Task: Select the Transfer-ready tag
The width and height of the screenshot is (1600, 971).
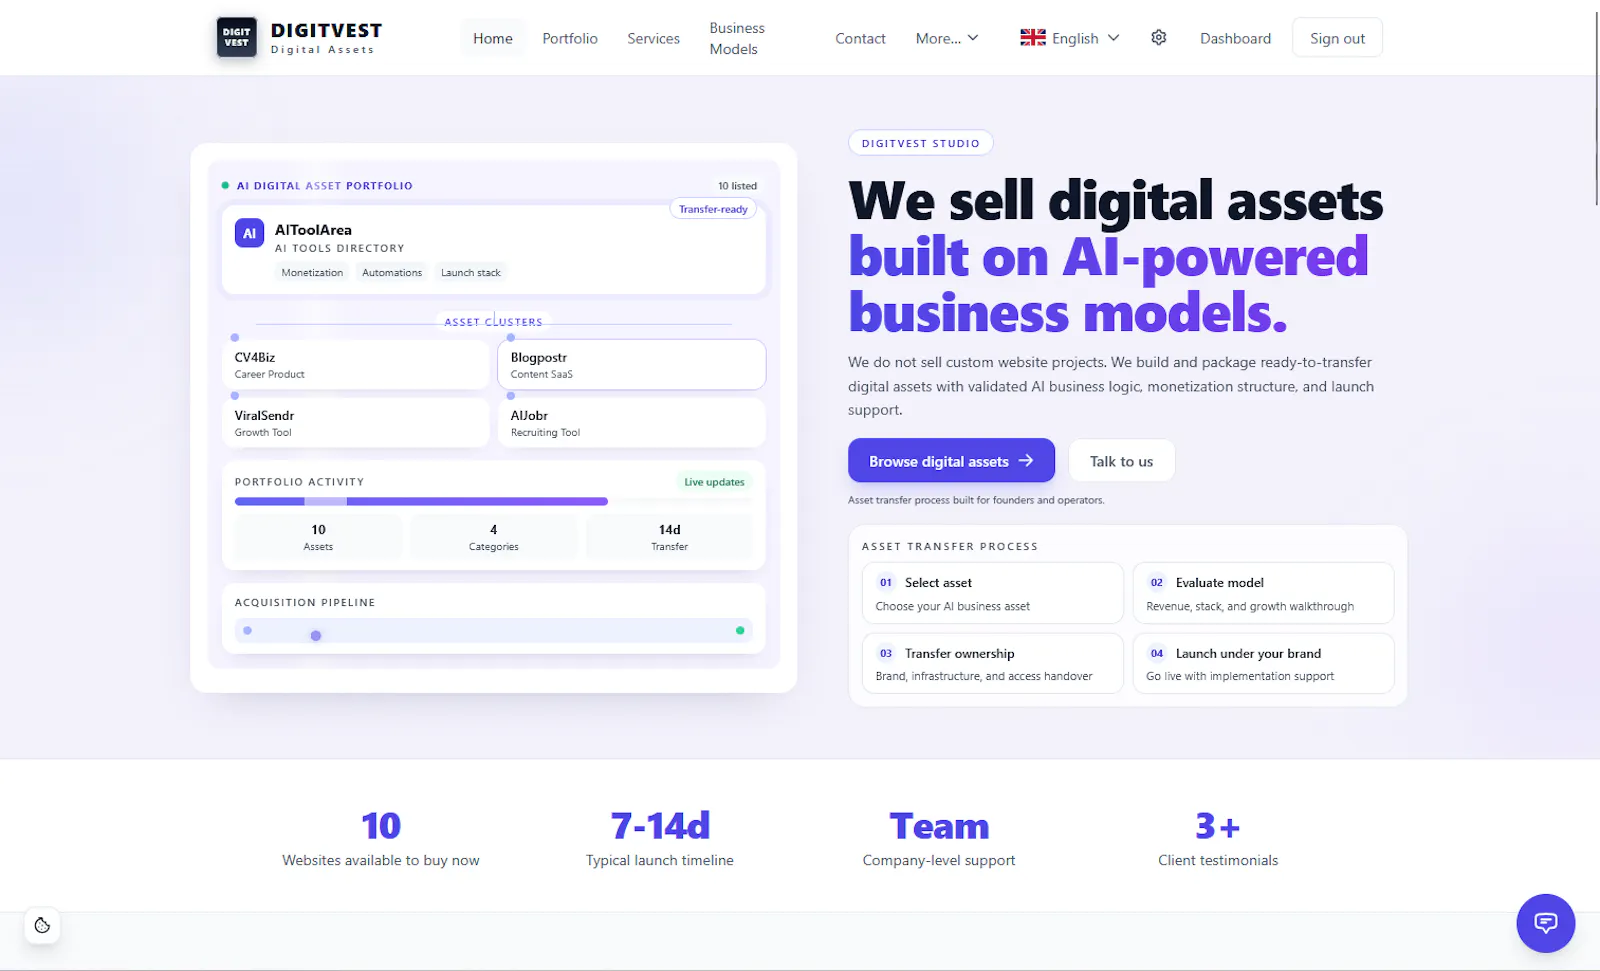Action: [x=713, y=209]
